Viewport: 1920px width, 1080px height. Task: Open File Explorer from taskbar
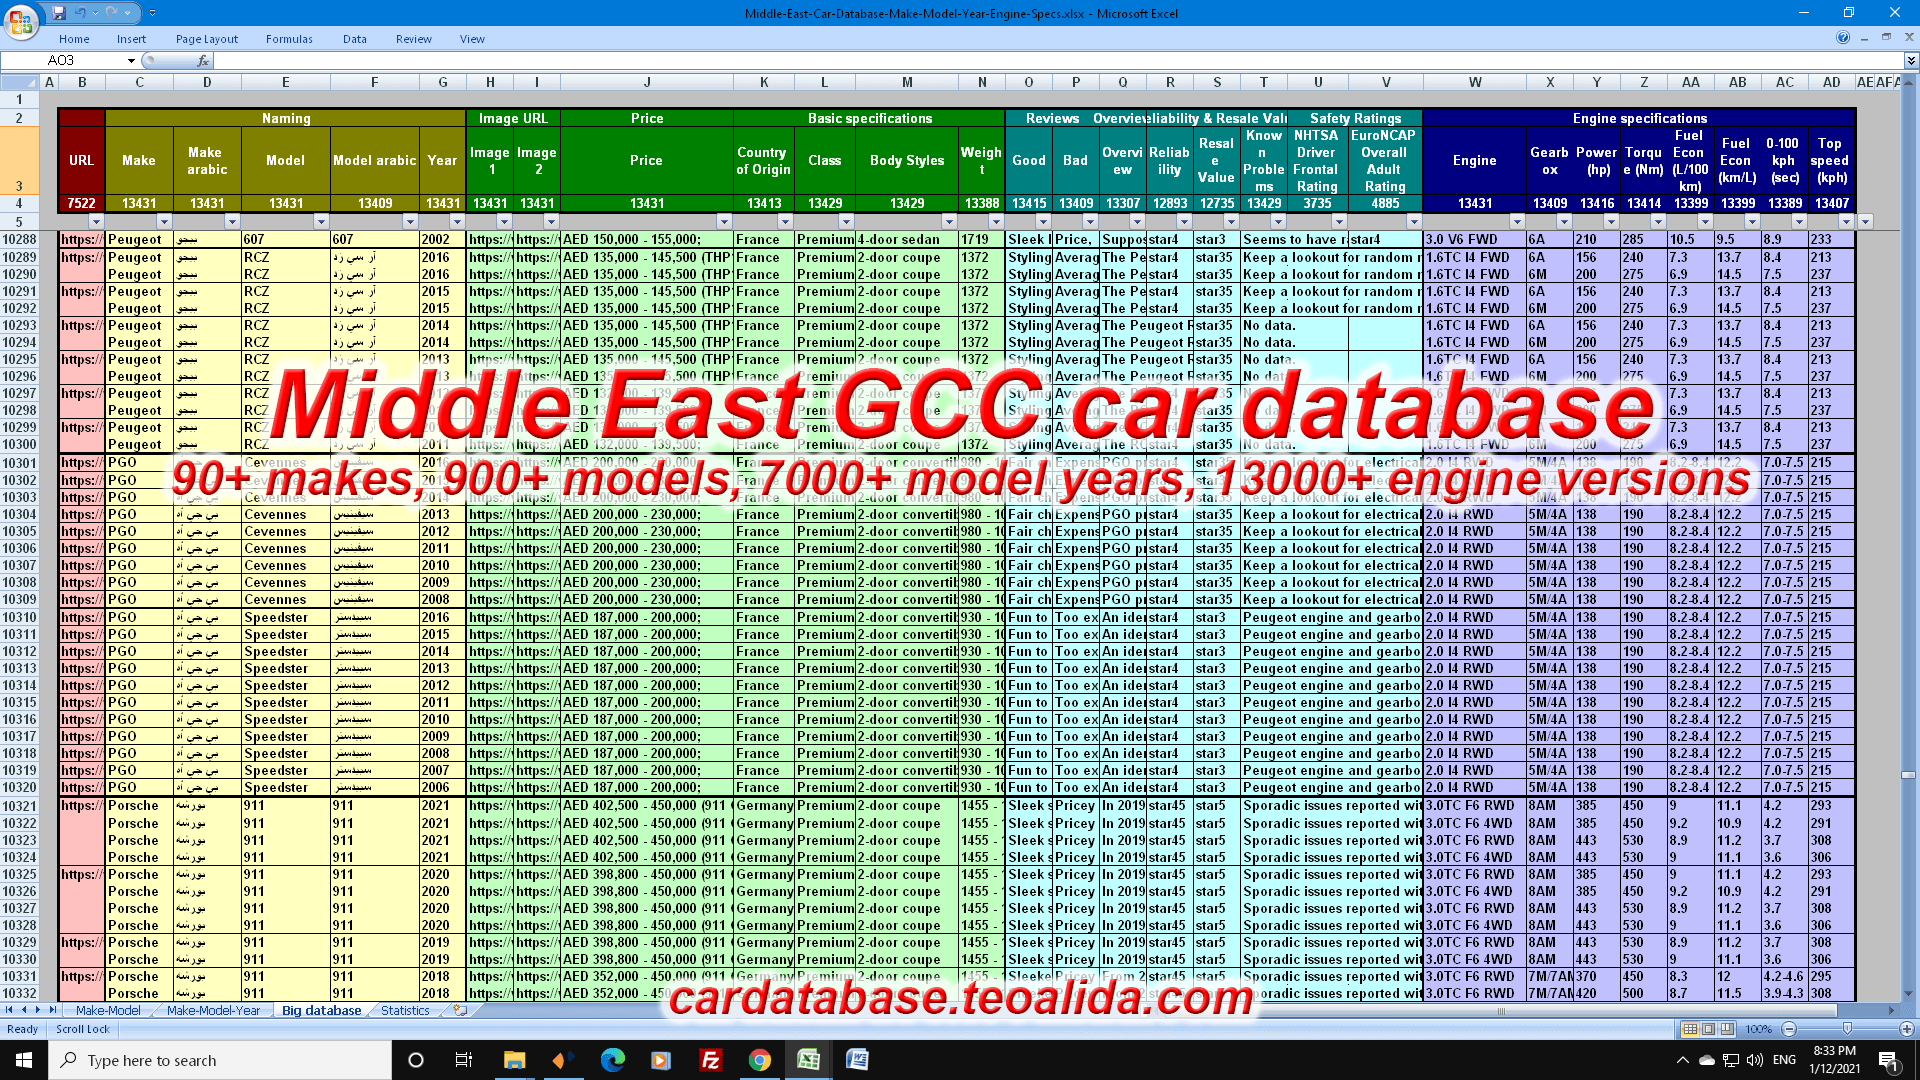(x=514, y=1060)
